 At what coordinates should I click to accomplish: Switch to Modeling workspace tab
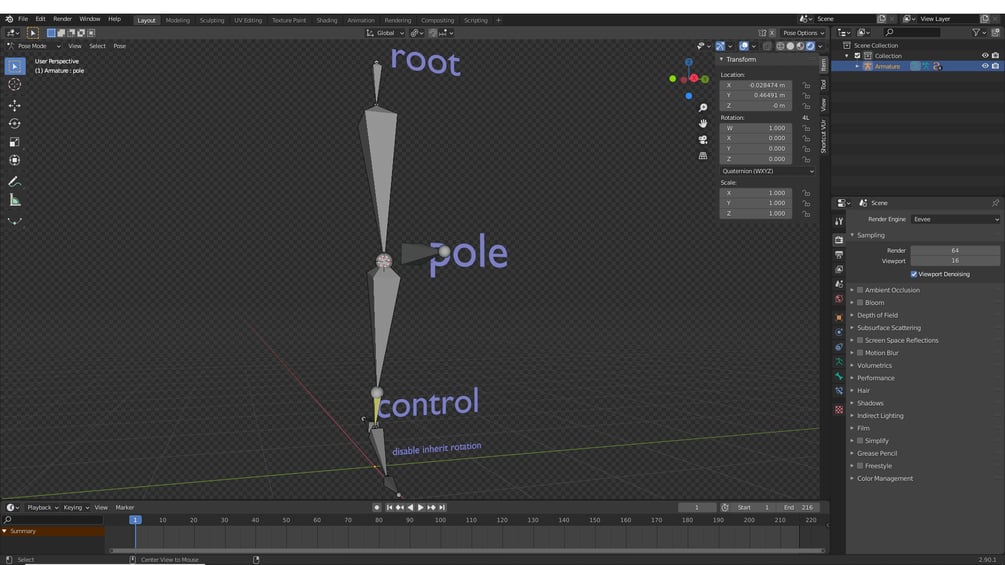tap(178, 20)
